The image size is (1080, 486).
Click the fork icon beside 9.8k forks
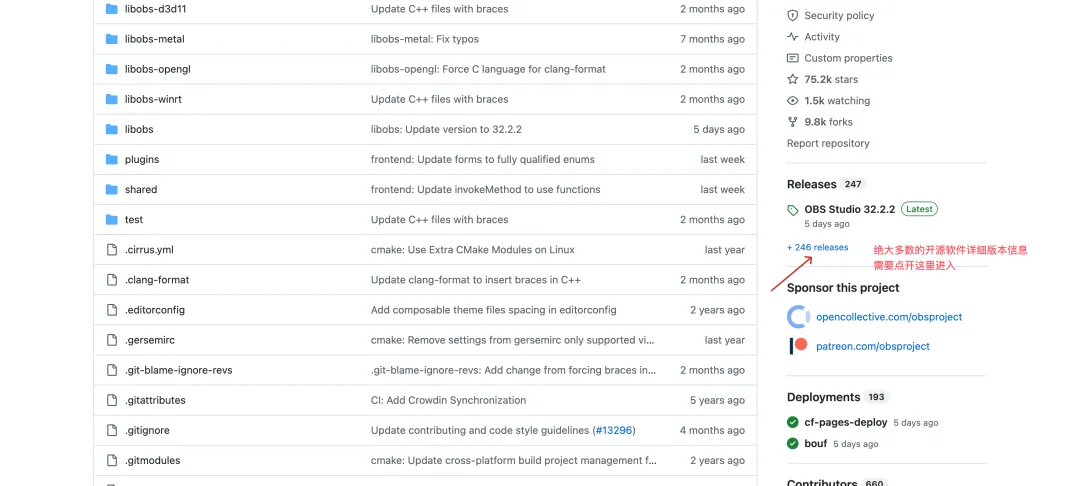tap(793, 122)
